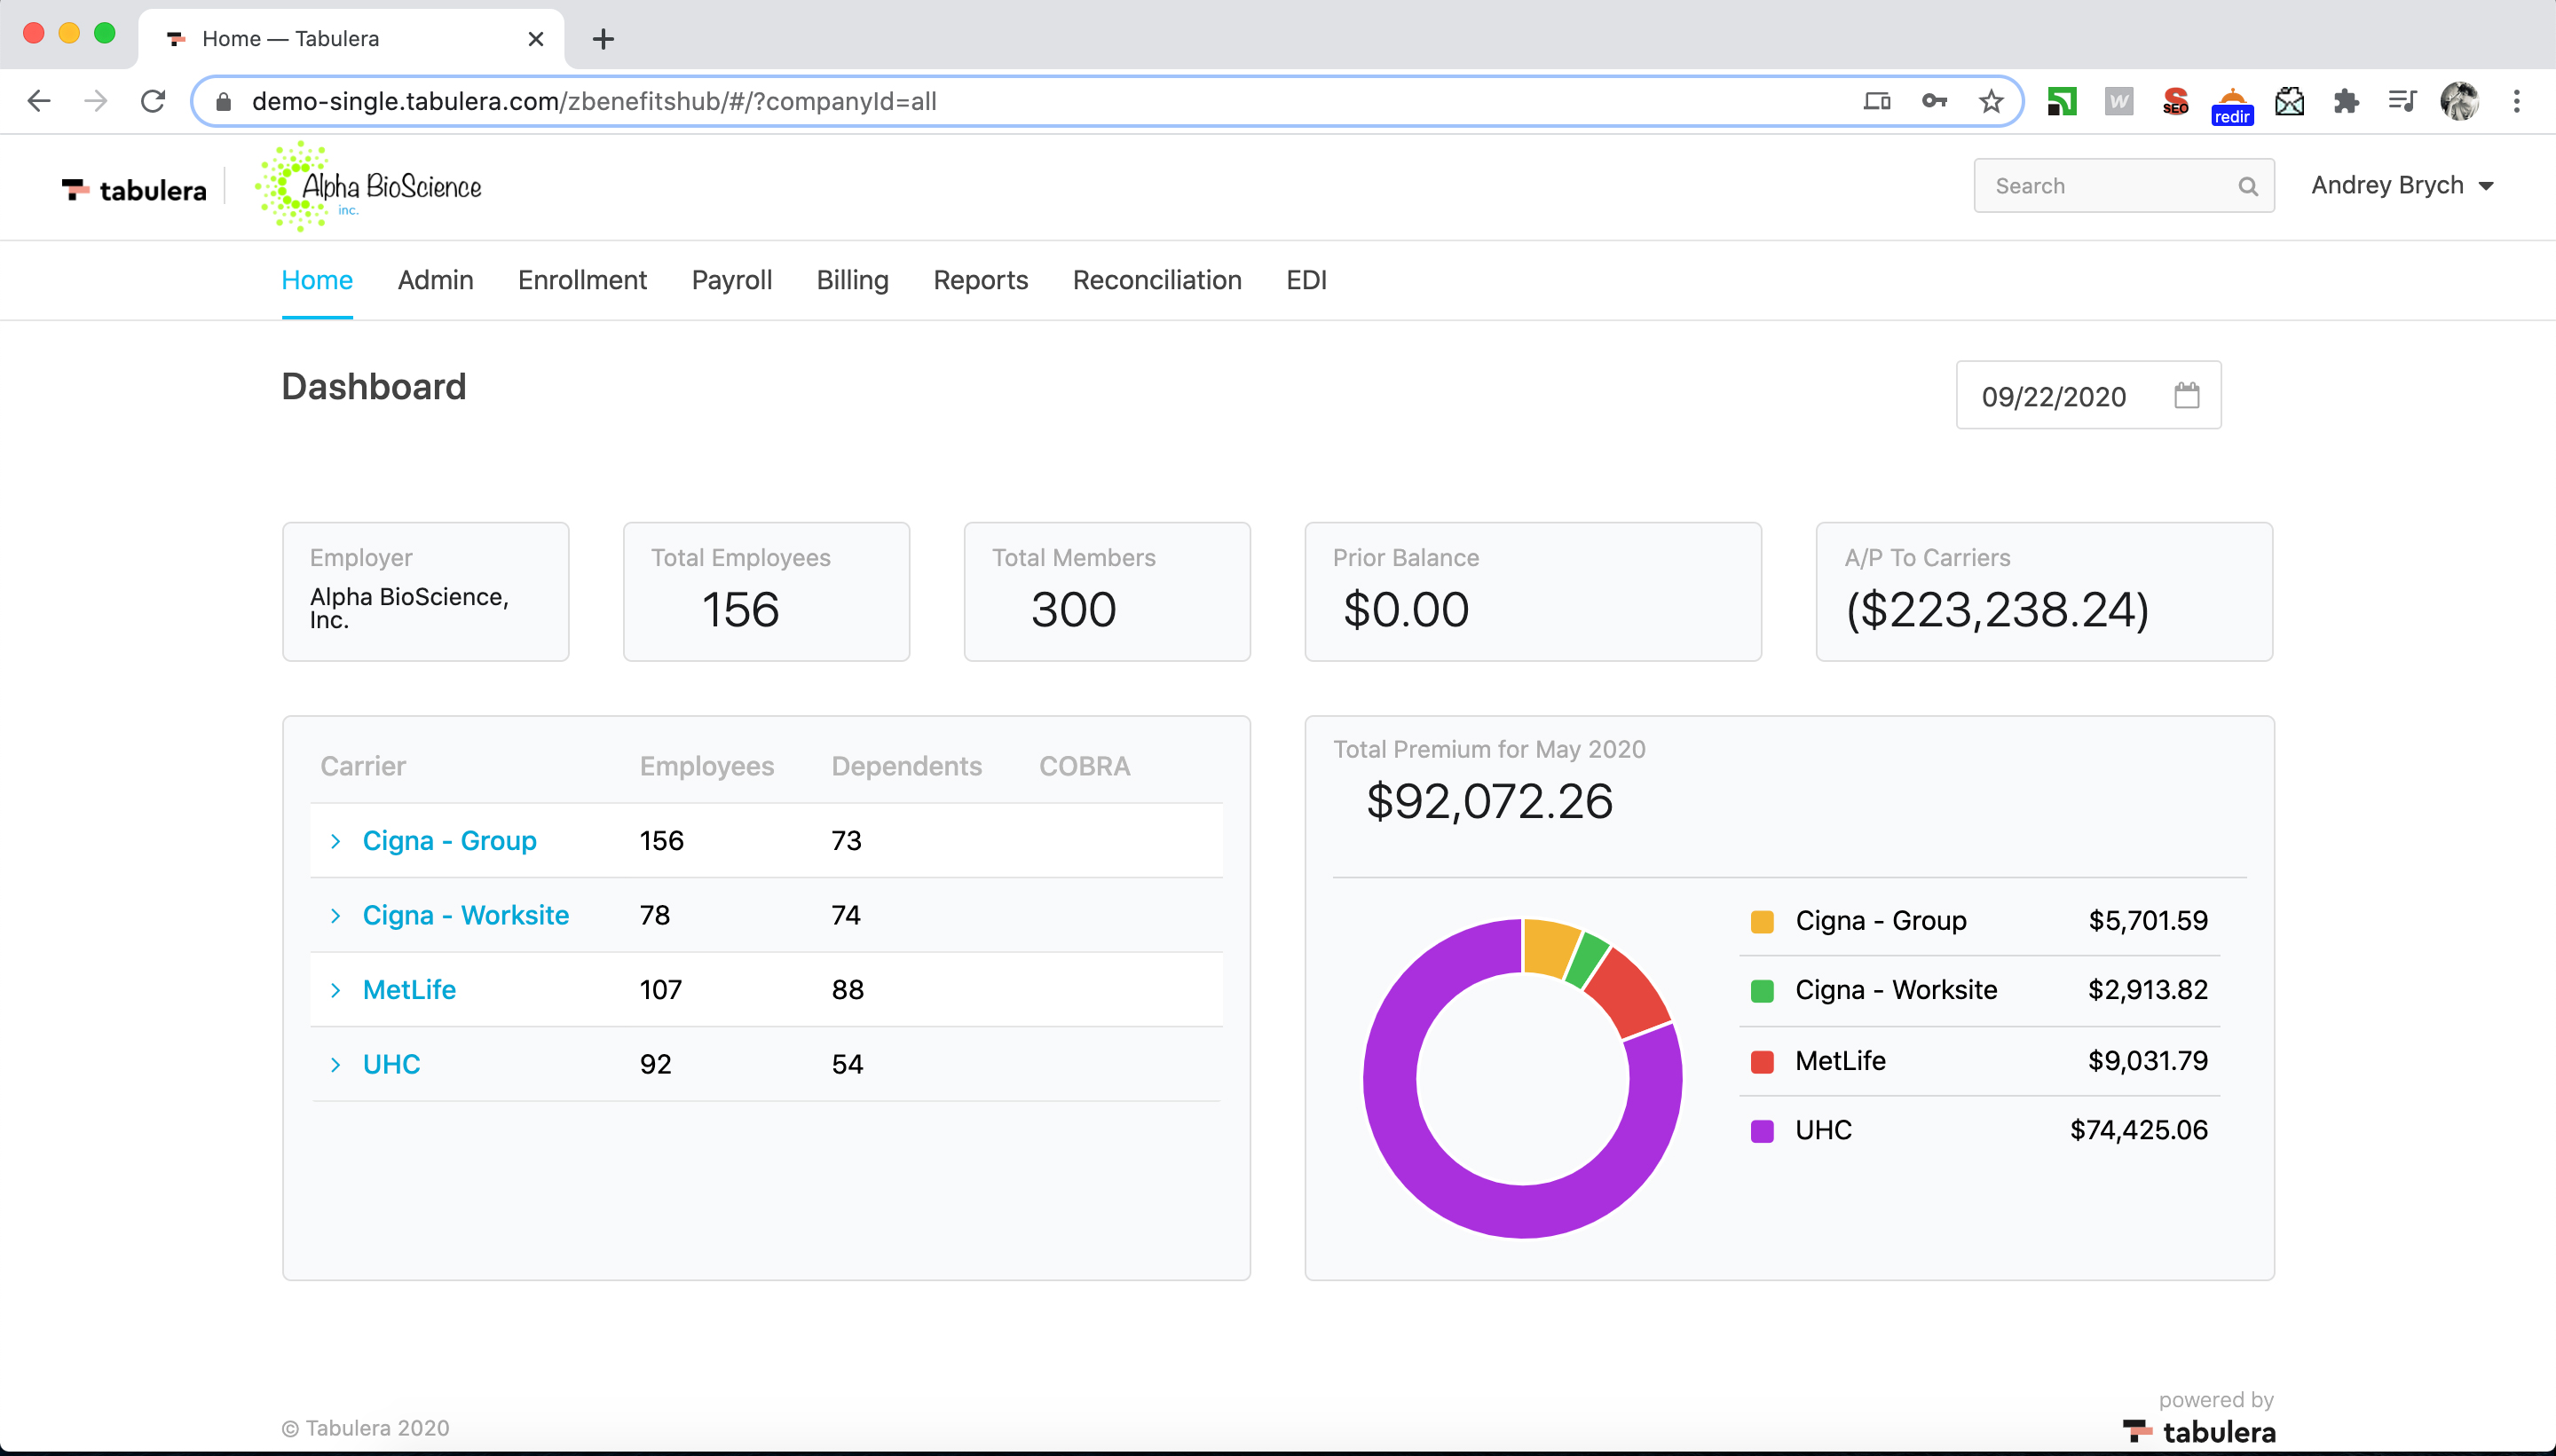
Task: Open the Cigna - Worksite carrier link
Action: pyautogui.click(x=465, y=915)
